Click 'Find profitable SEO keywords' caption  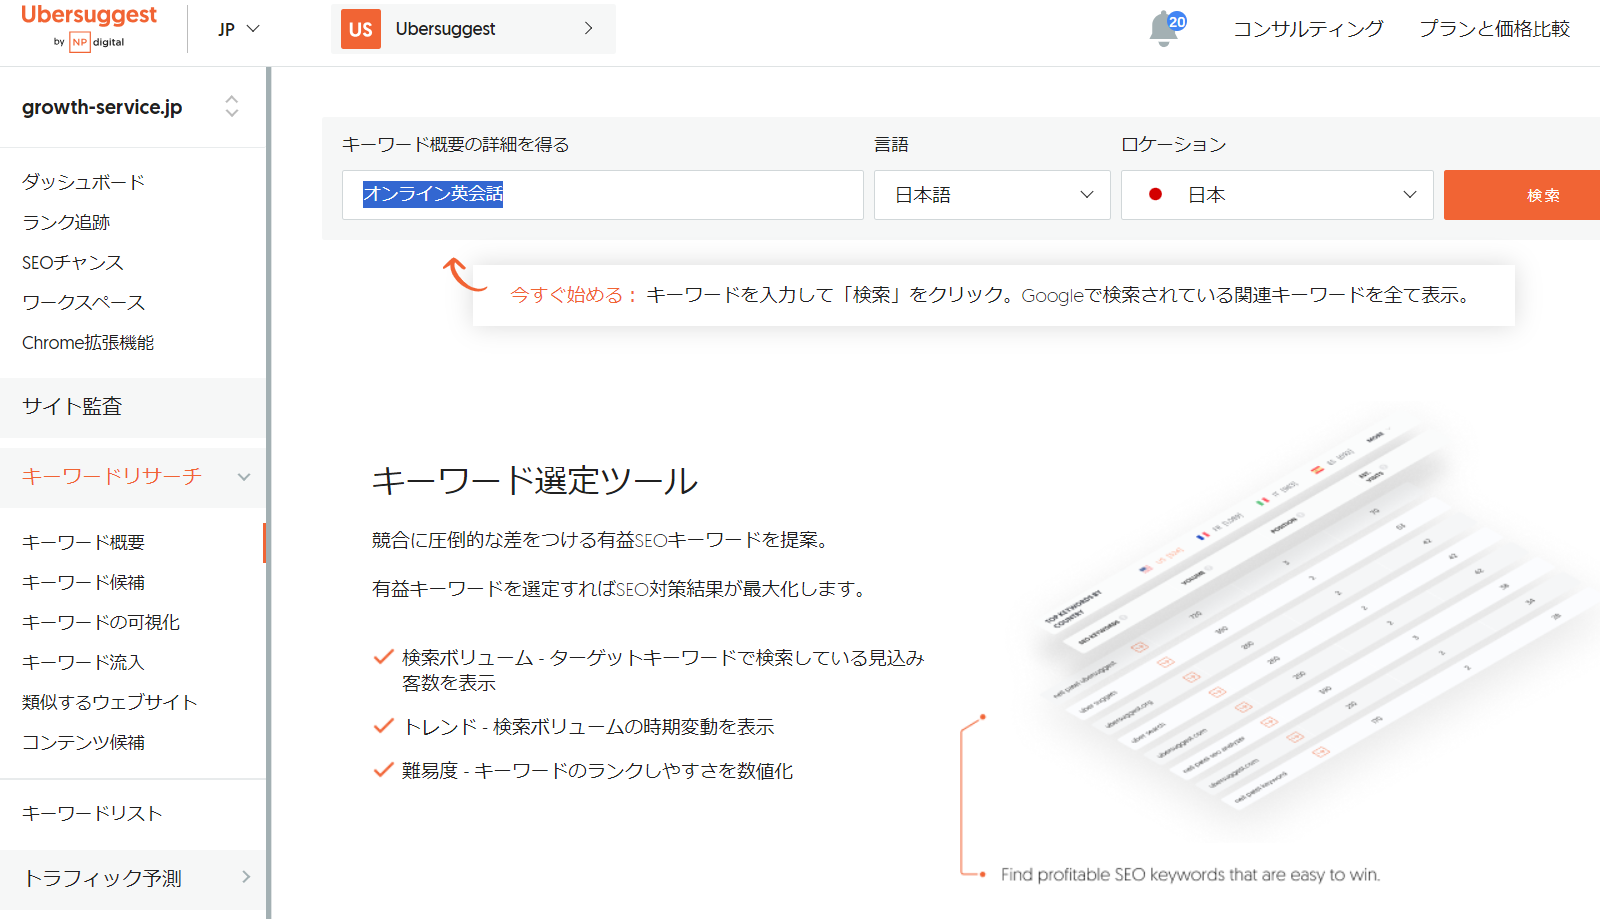click(x=1190, y=875)
